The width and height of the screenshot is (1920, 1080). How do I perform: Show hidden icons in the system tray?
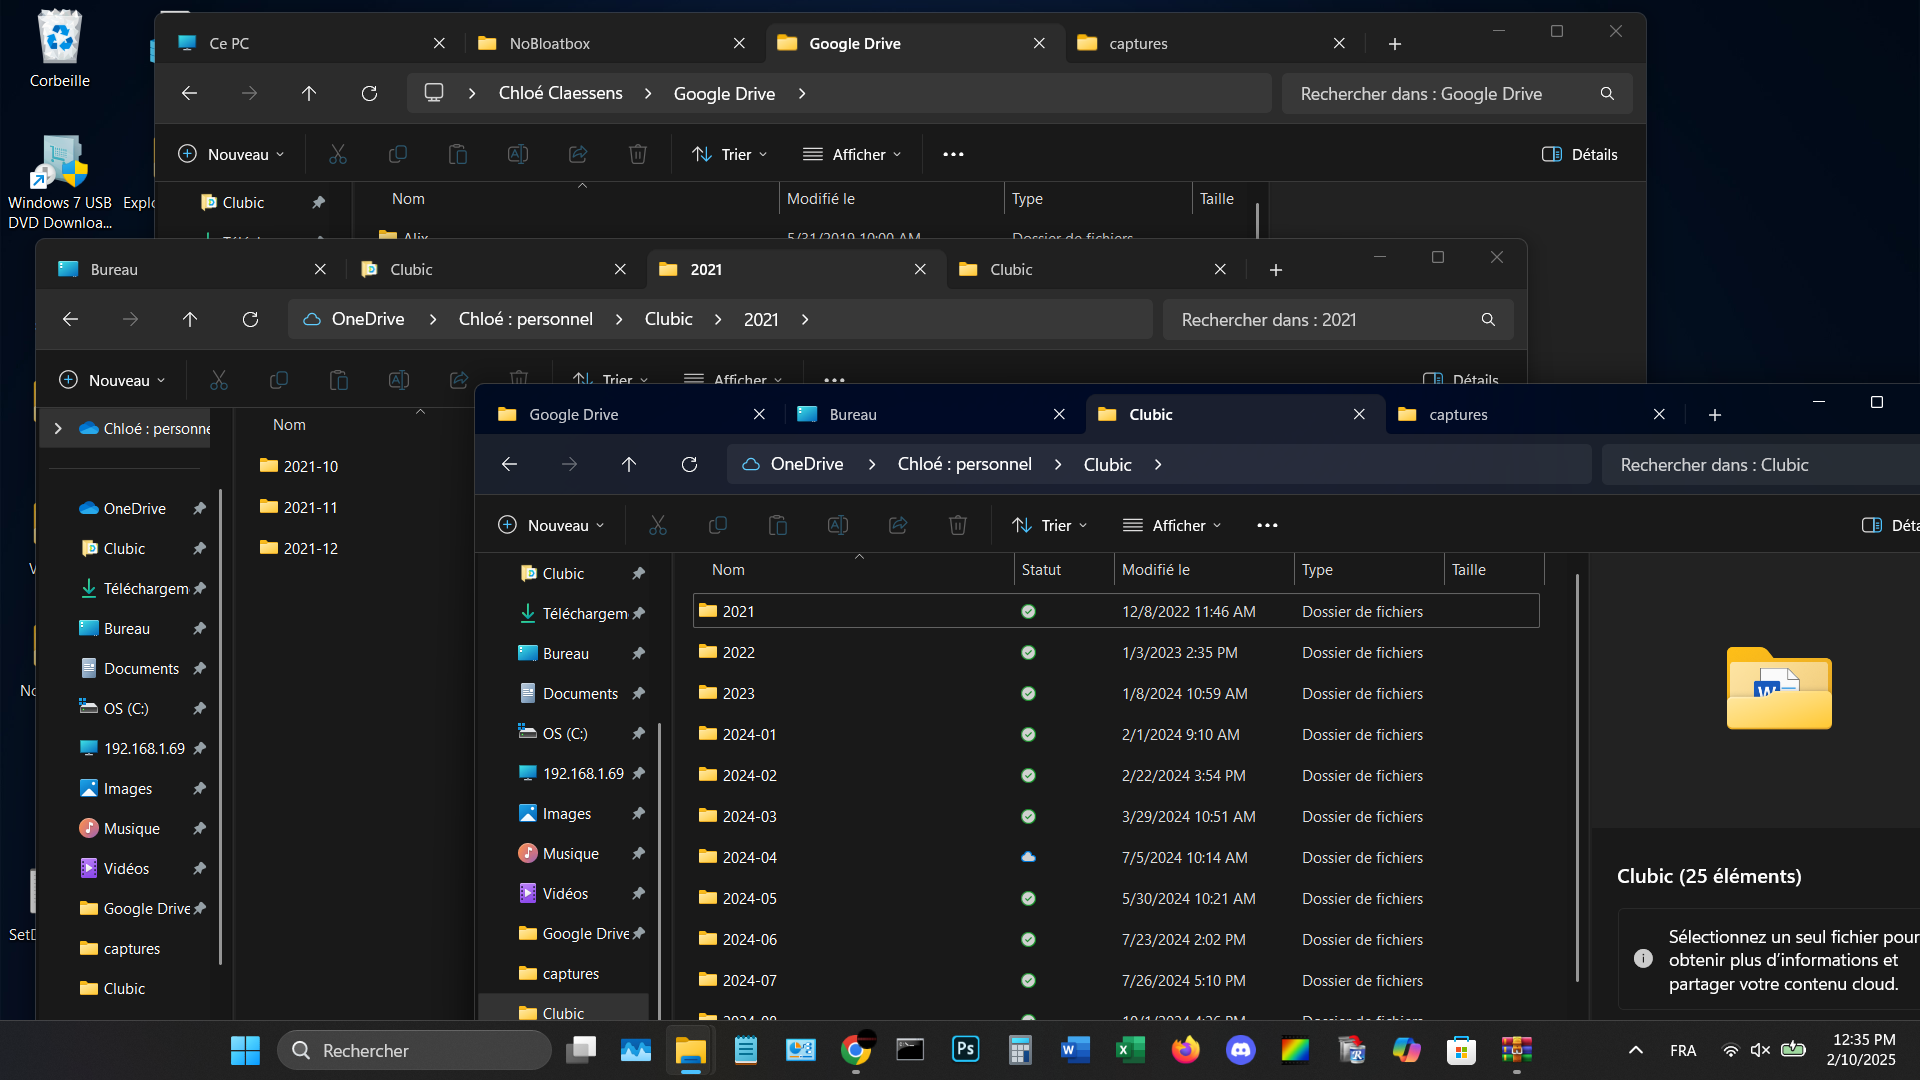(x=1636, y=1050)
